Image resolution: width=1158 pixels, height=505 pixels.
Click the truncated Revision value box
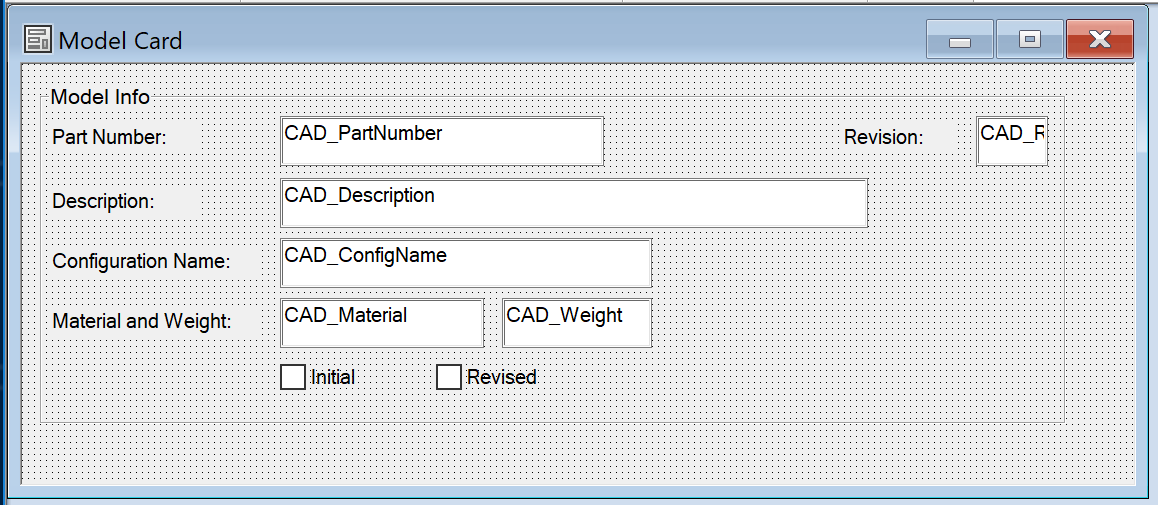[1012, 141]
